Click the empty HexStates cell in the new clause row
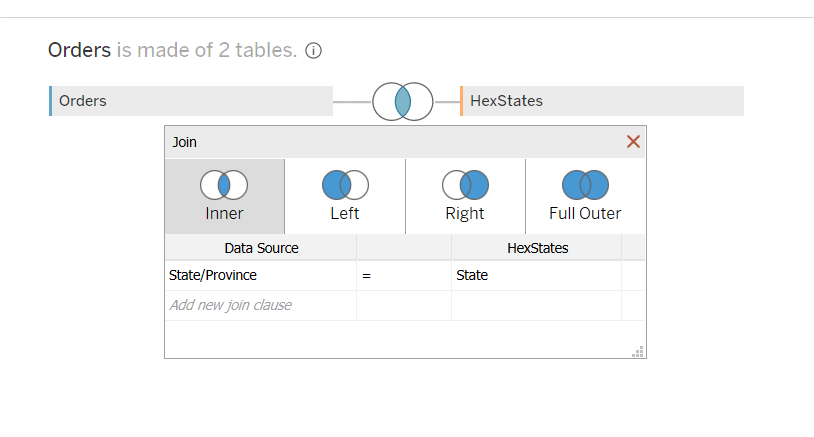The height and width of the screenshot is (437, 814). (x=535, y=305)
